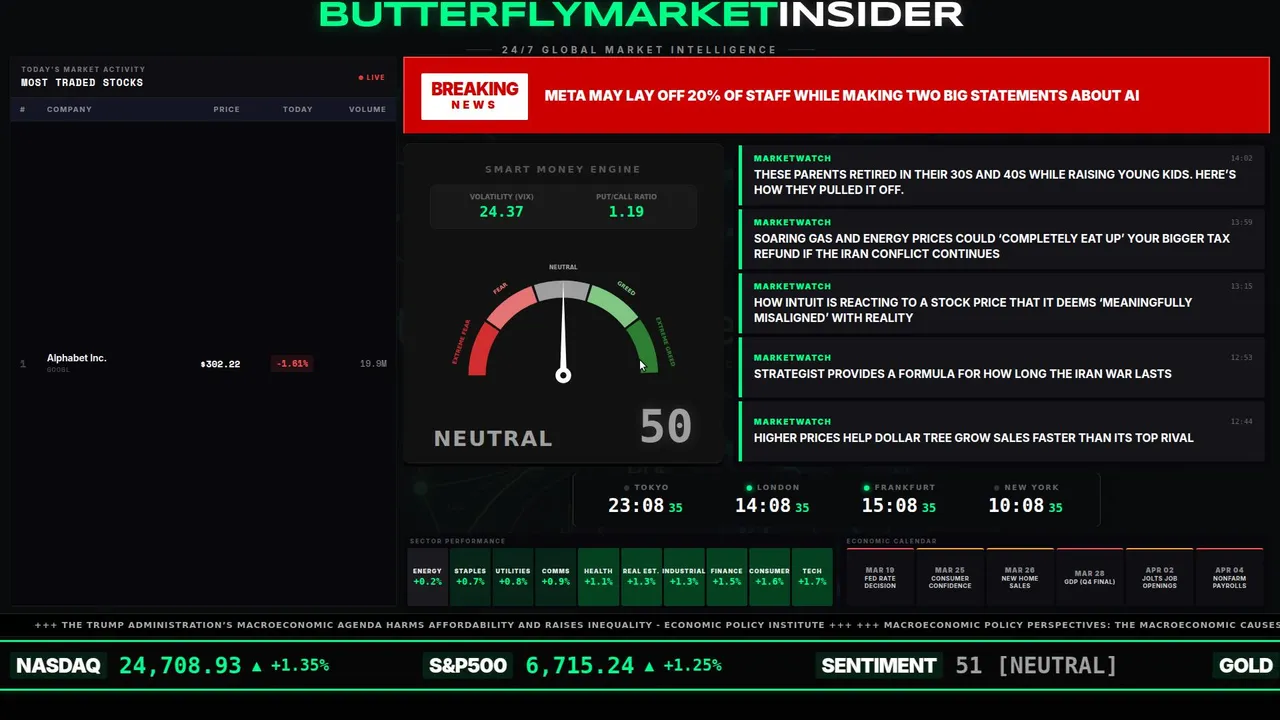
Task: Open the Mar 26 New Home Sales event
Action: (x=1020, y=577)
